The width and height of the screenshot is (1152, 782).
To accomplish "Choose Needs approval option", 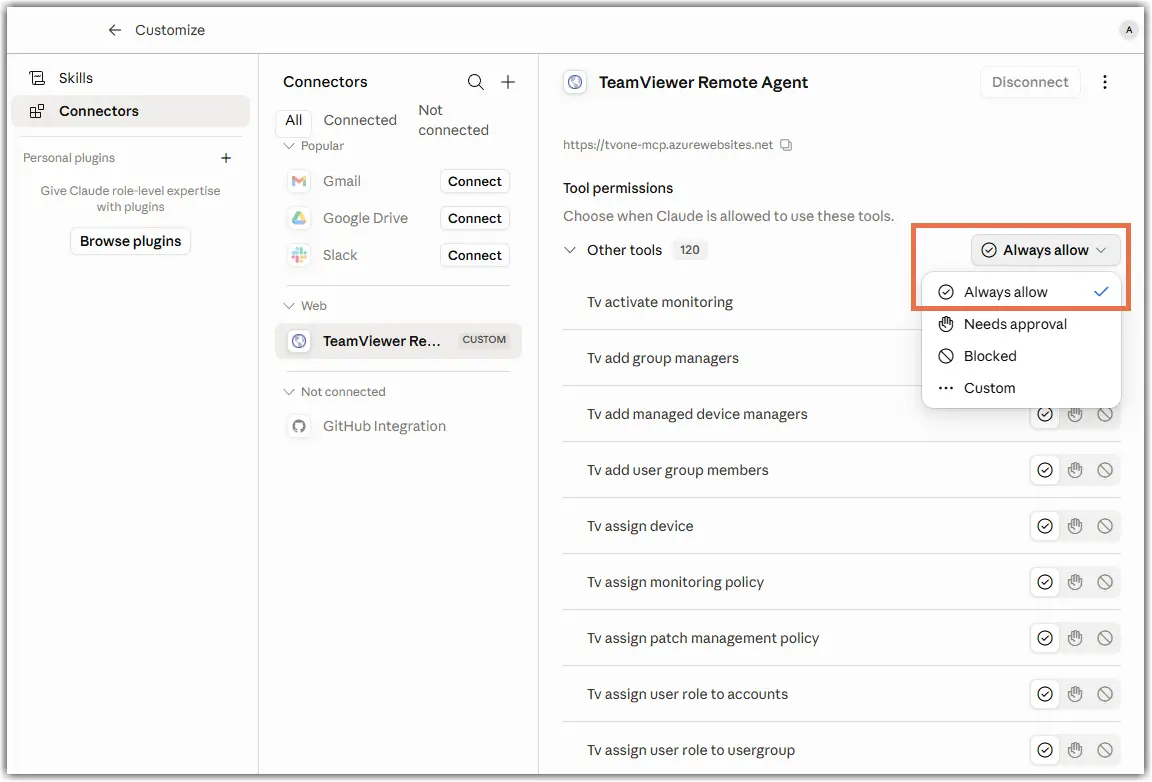I will point(1022,324).
